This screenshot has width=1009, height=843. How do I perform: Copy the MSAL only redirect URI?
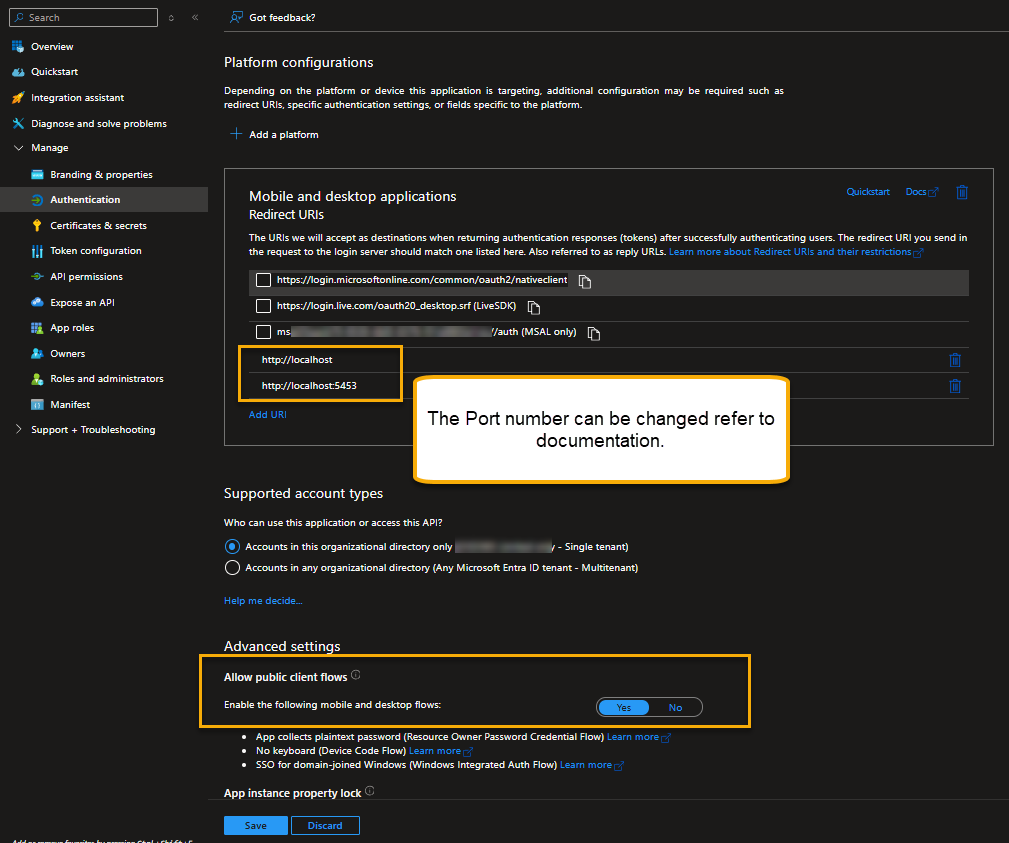click(593, 333)
